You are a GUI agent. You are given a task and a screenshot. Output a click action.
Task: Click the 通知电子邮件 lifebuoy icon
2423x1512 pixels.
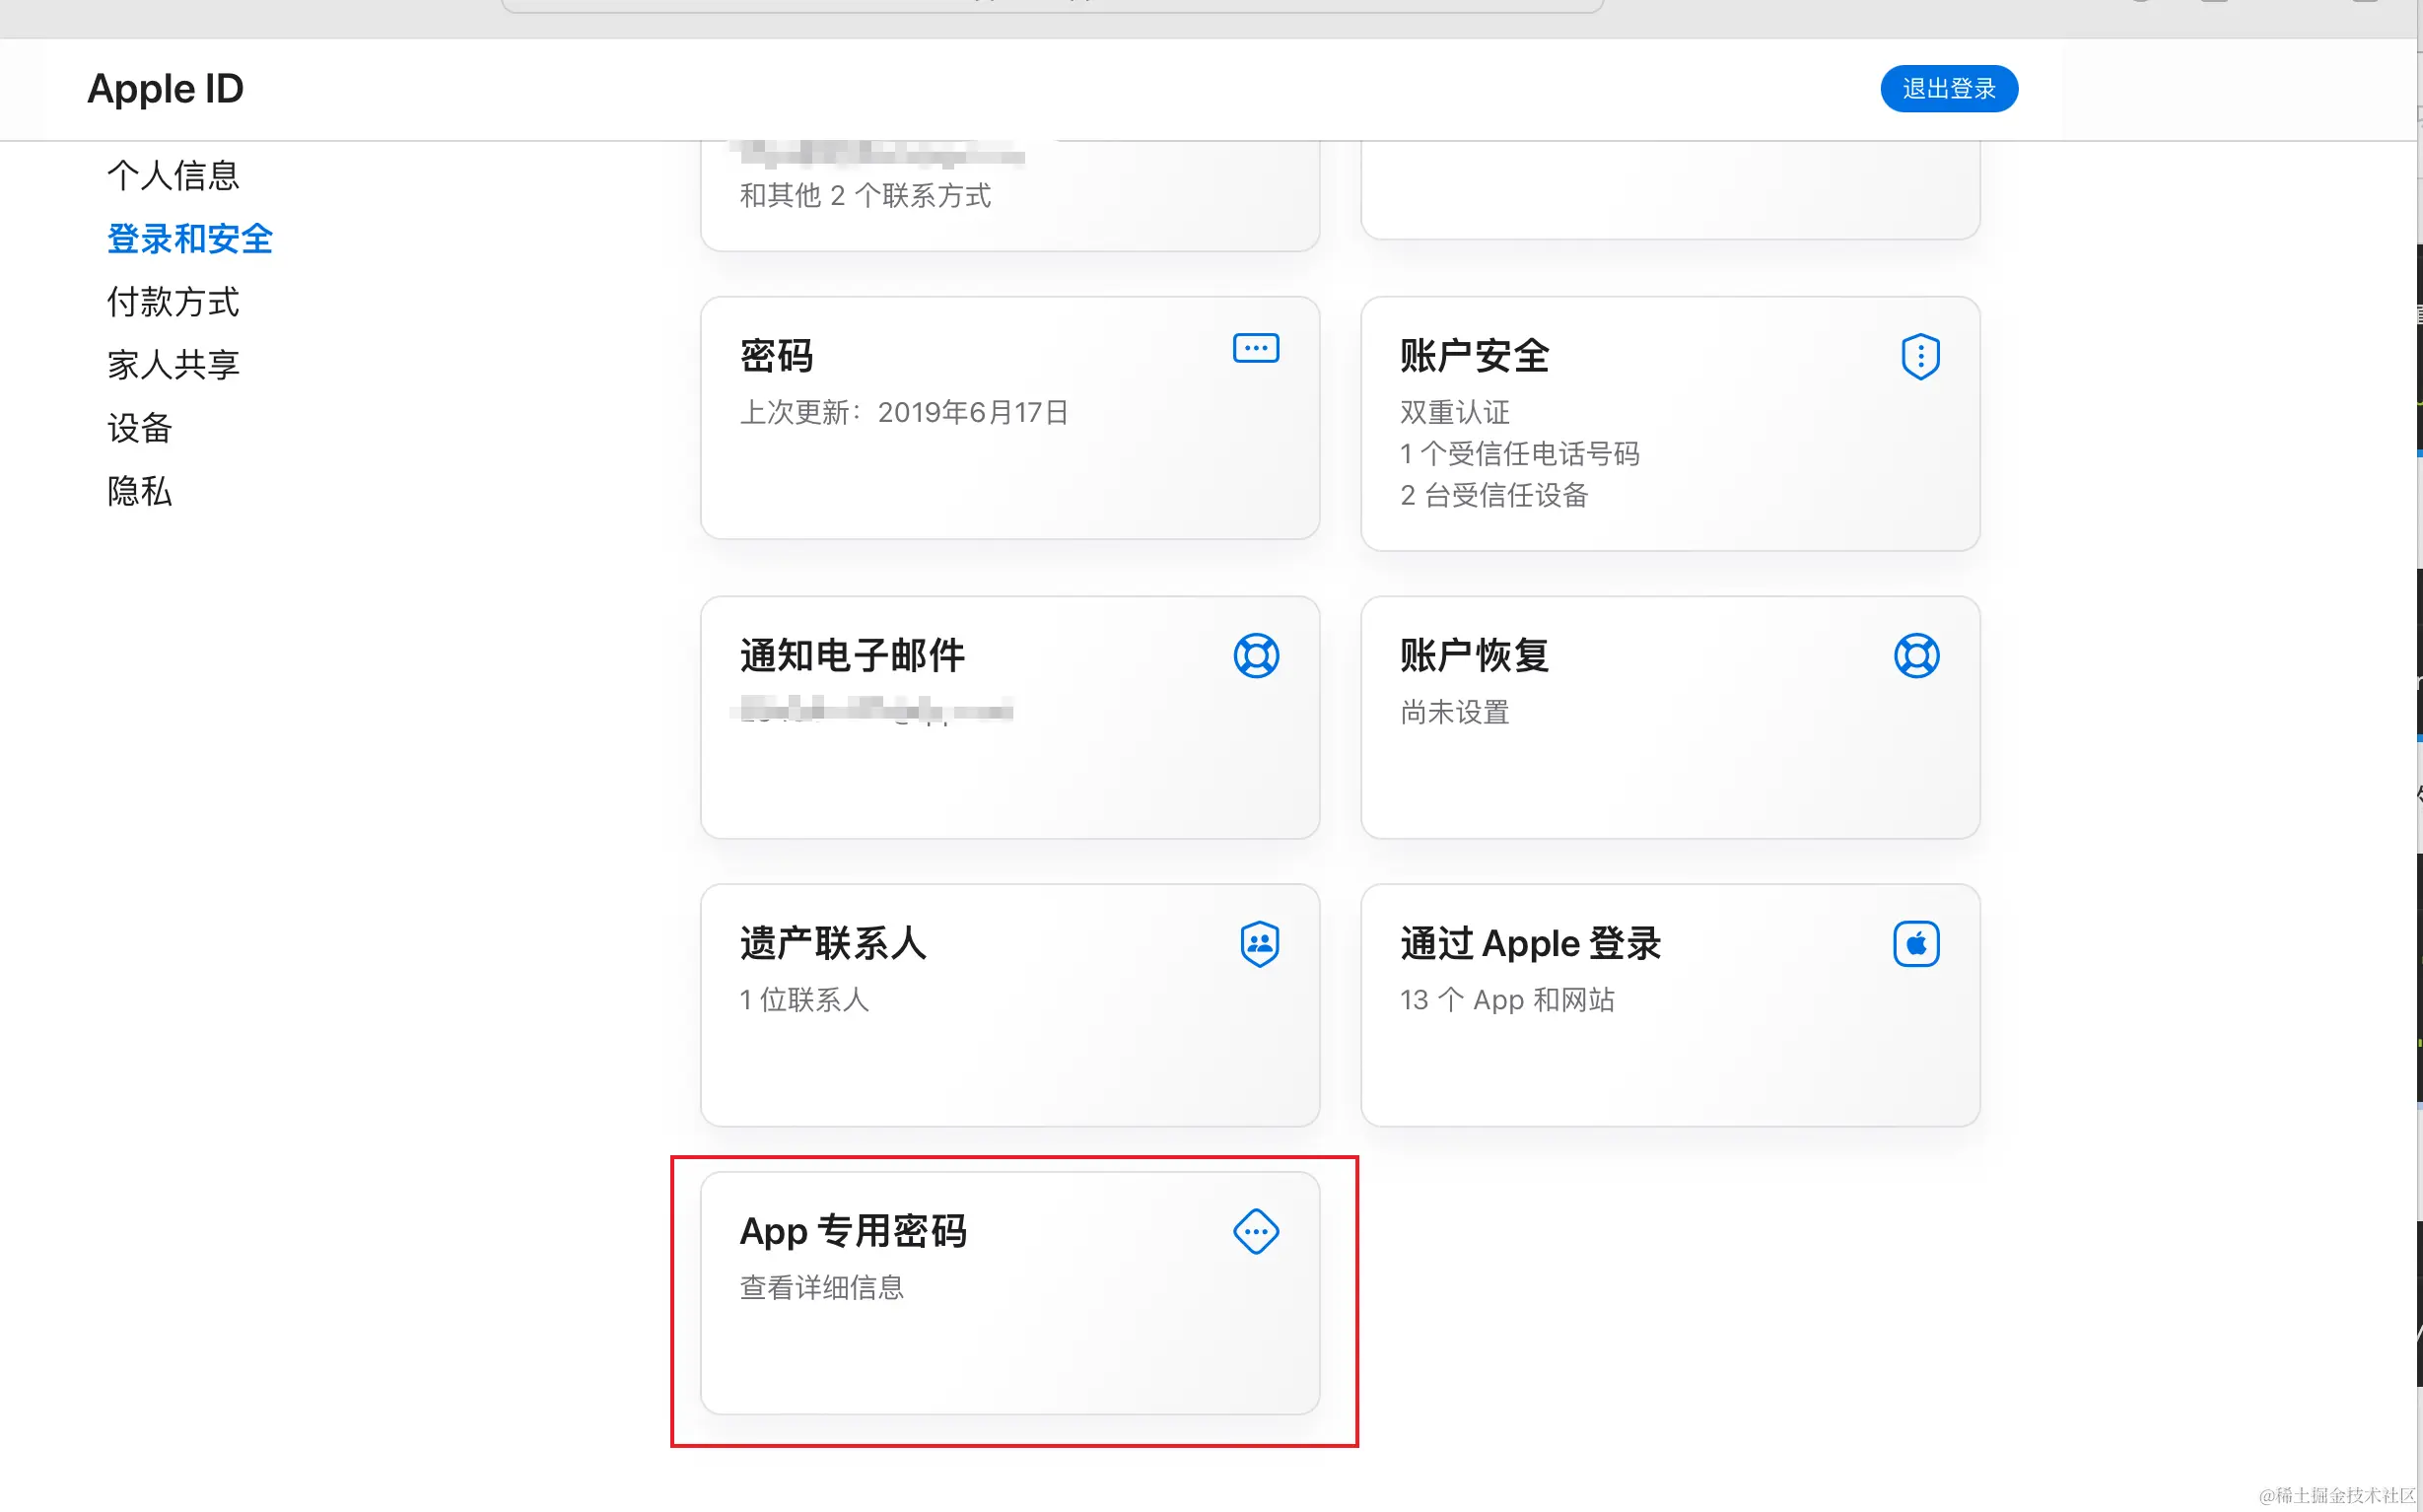click(x=1257, y=656)
